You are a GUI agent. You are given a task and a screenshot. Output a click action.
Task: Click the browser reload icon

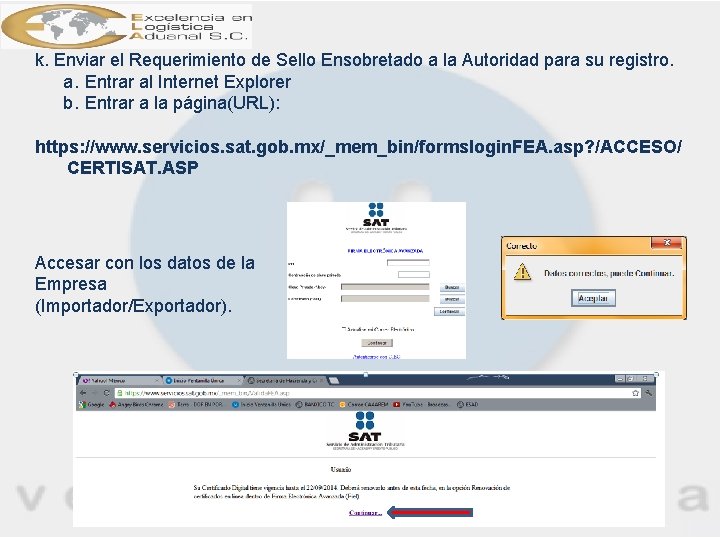click(107, 393)
